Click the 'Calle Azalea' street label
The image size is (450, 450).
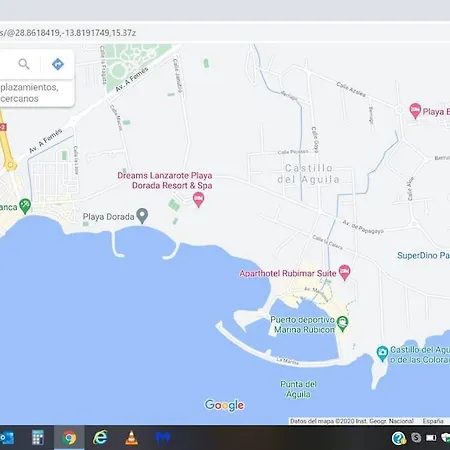point(351,89)
